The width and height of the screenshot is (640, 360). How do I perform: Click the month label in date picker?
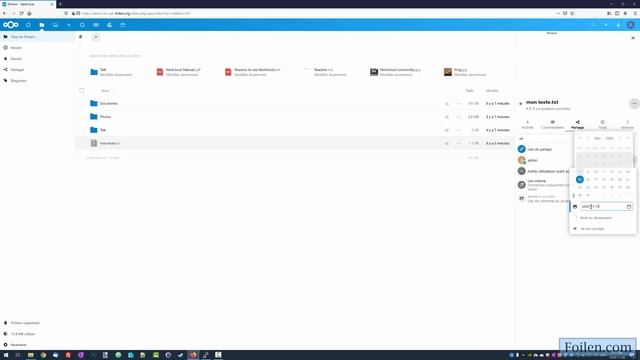pyautogui.click(x=597, y=138)
